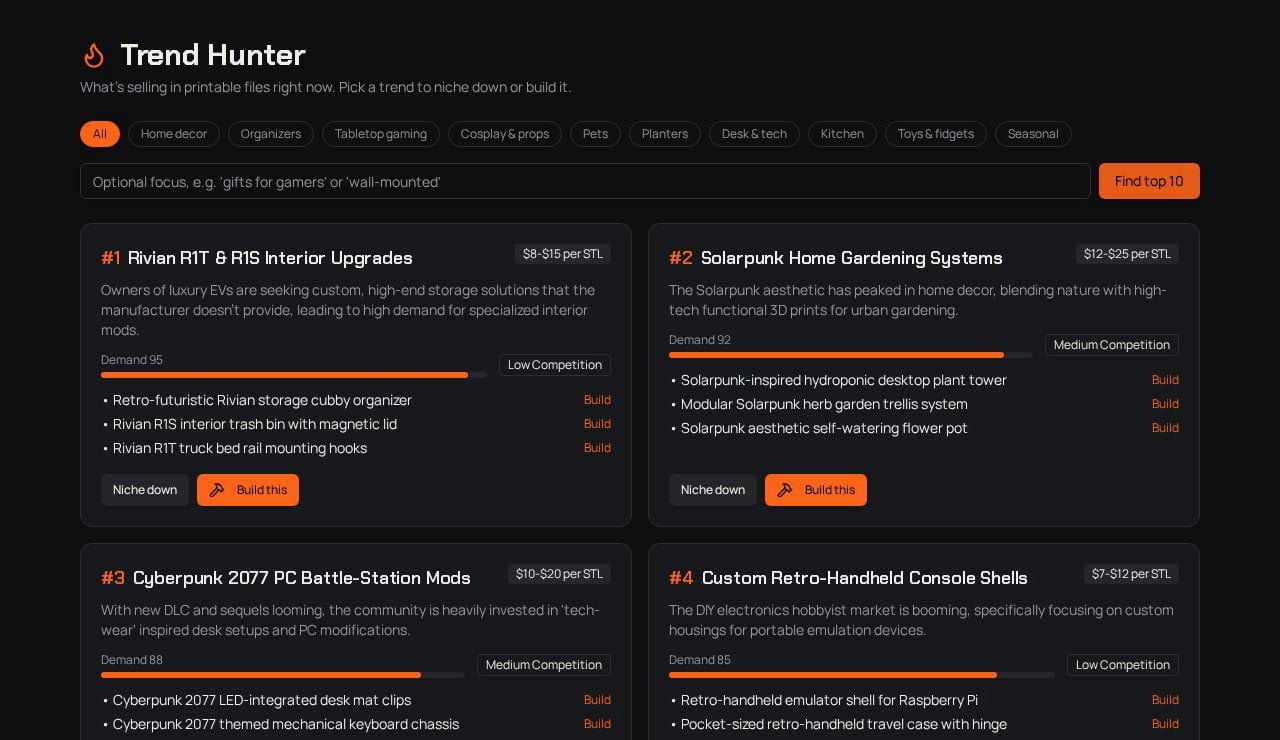The height and width of the screenshot is (740, 1280).
Task: Click the Rivian Demand 95 progress bar
Action: tap(294, 375)
